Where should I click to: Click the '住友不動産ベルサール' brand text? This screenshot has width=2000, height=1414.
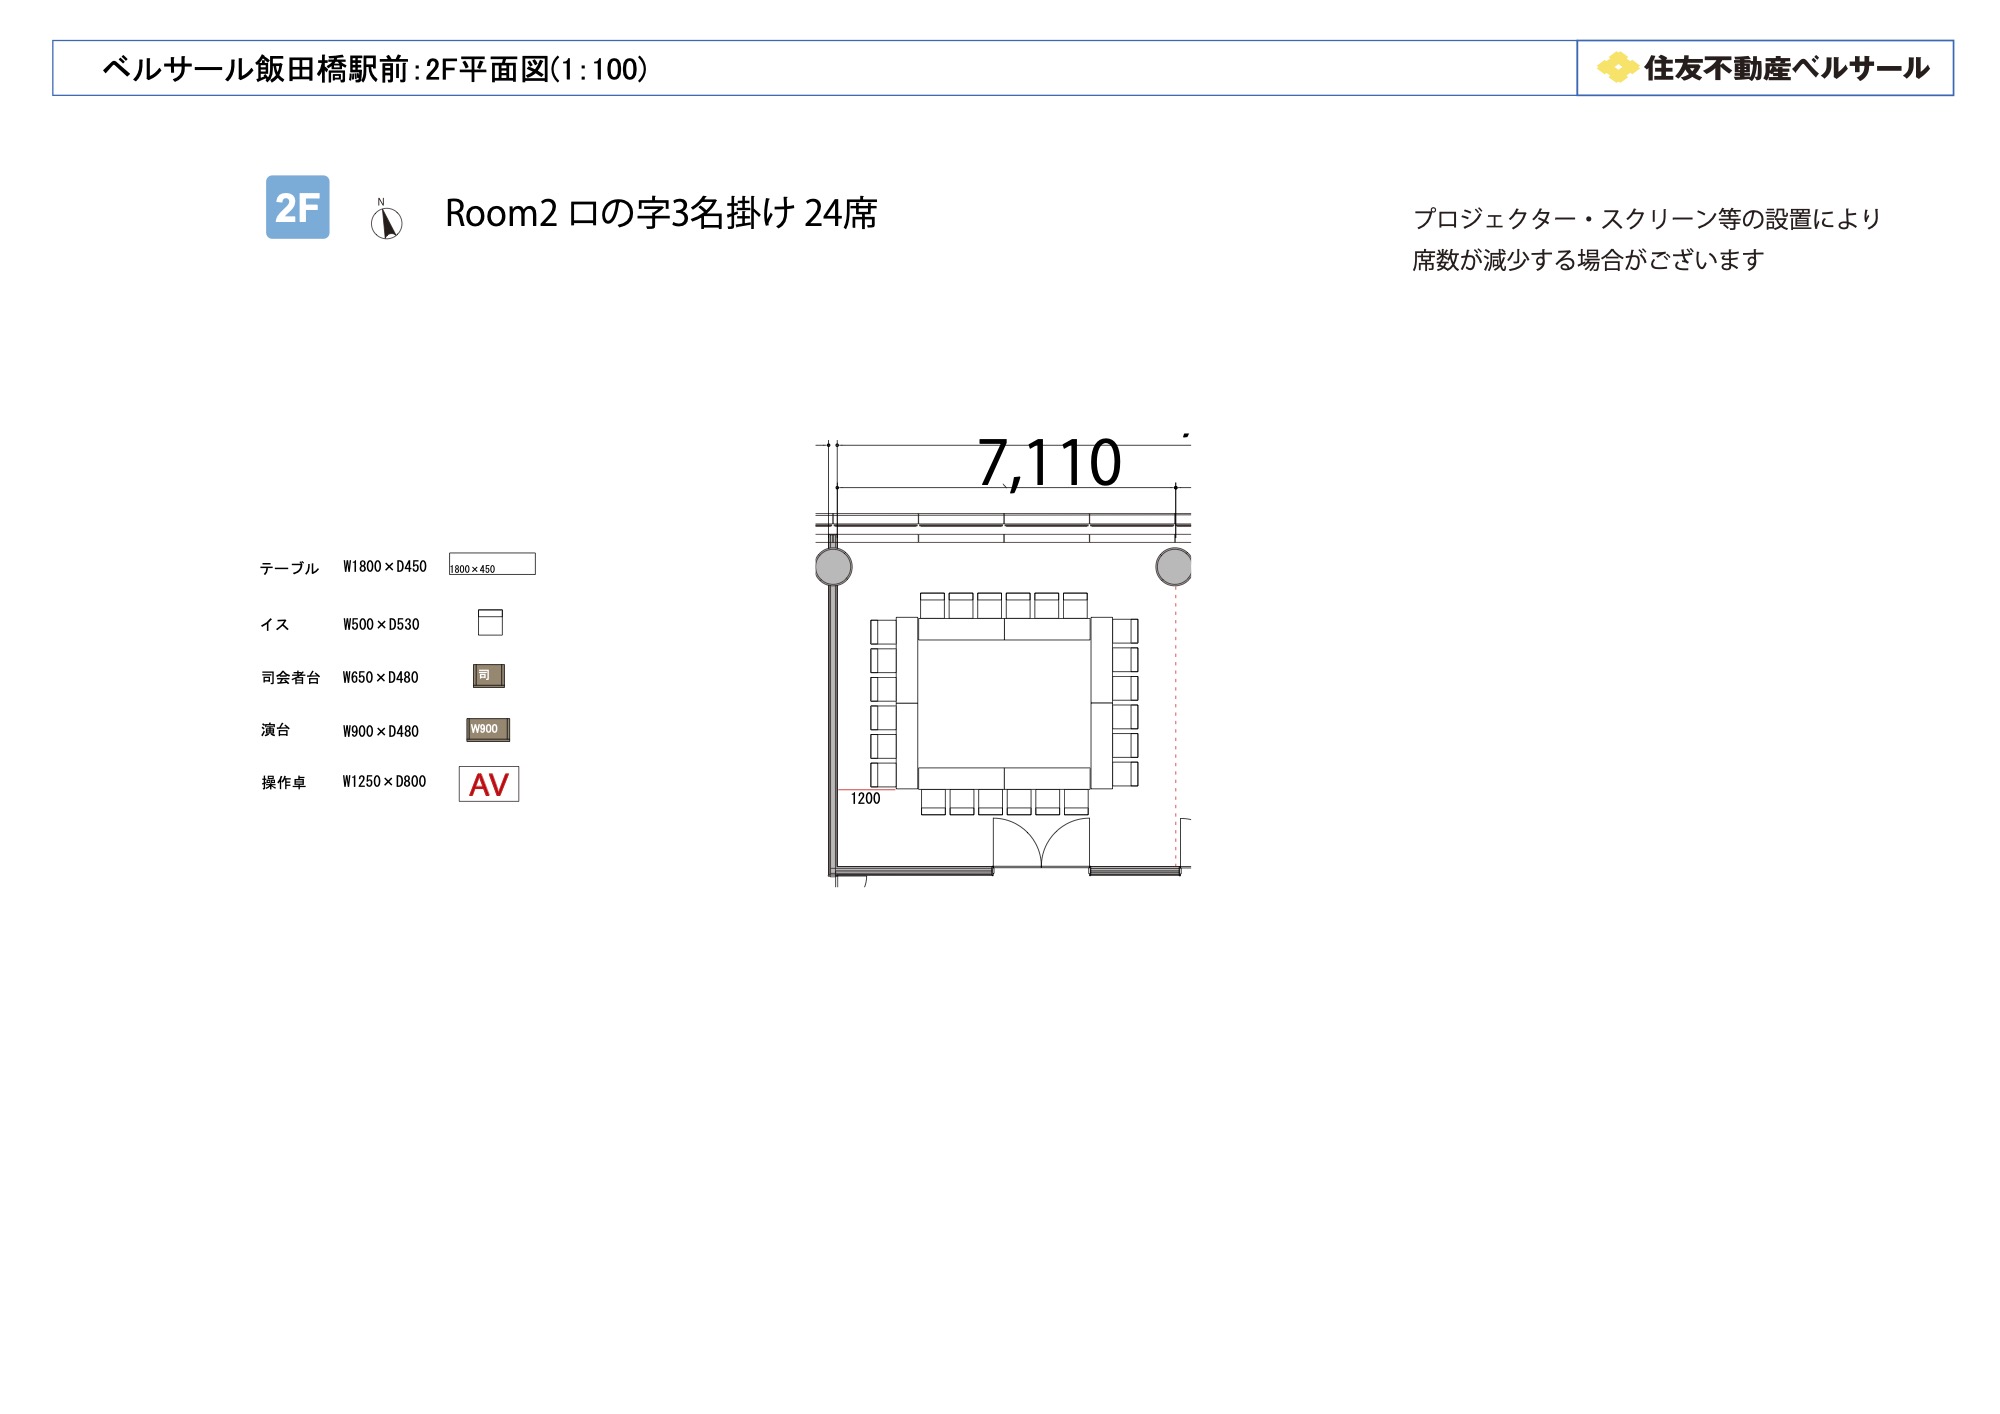tap(1786, 68)
